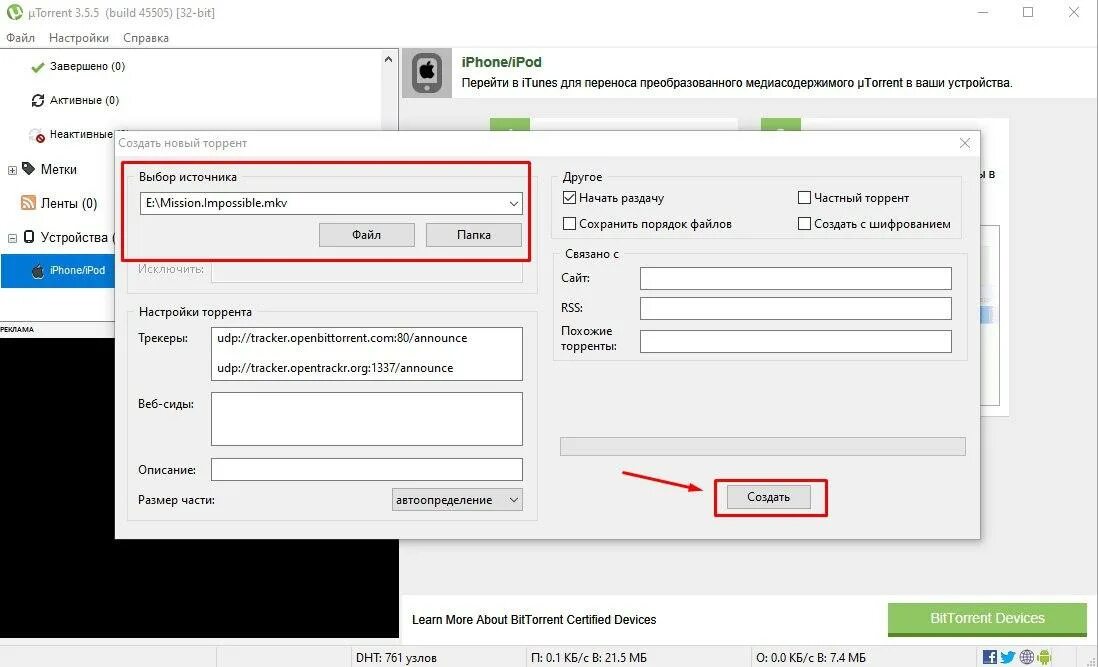The image size is (1098, 667).
Task: Click the torrent creation progress bar
Action: coord(763,447)
